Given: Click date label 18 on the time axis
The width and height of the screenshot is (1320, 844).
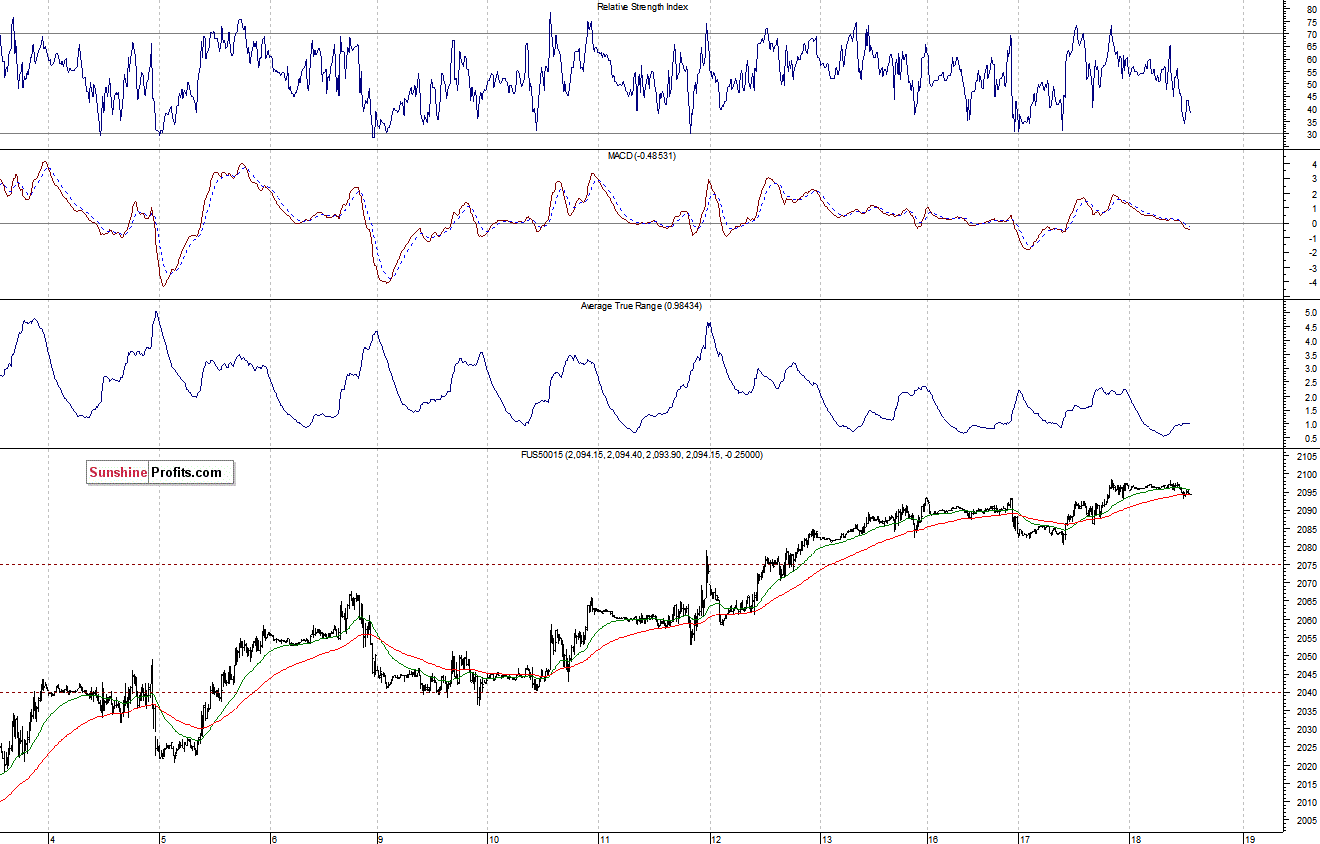Looking at the screenshot, I should click(1136, 839).
